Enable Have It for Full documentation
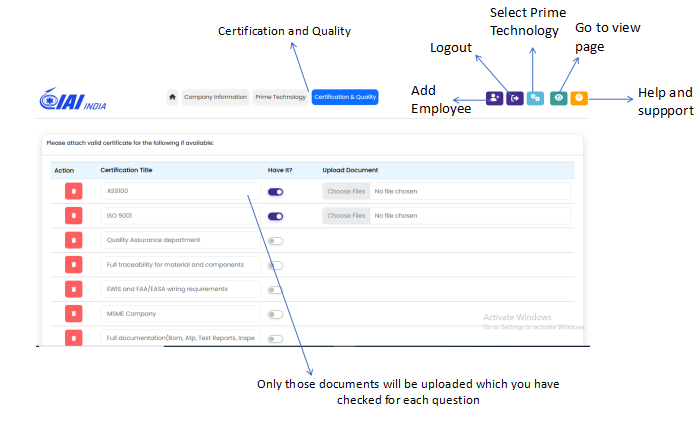 275,339
